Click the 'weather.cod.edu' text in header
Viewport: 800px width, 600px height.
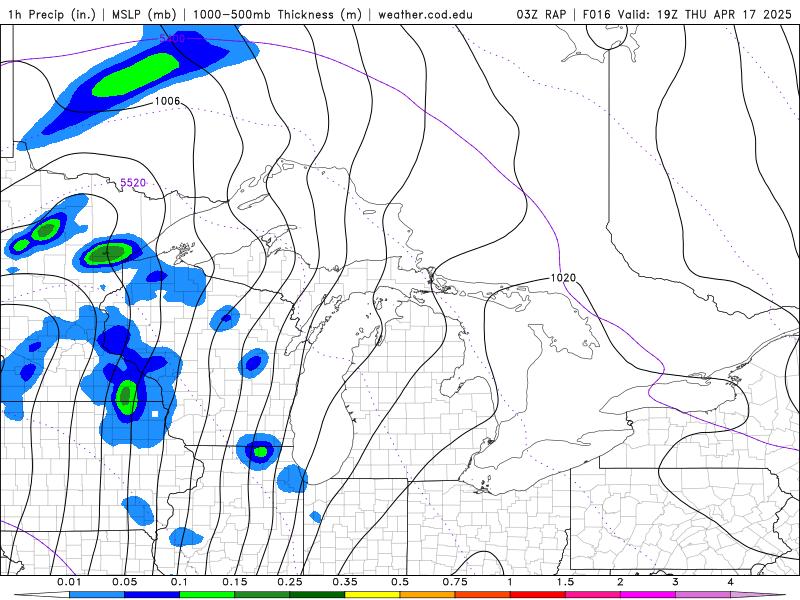coord(425,14)
